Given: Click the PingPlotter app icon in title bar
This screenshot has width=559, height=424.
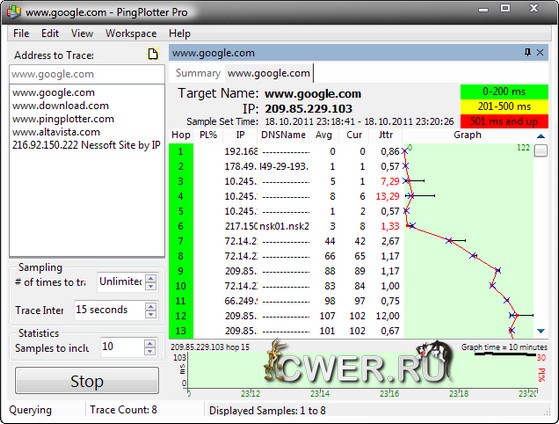Looking at the screenshot, I should coord(14,12).
